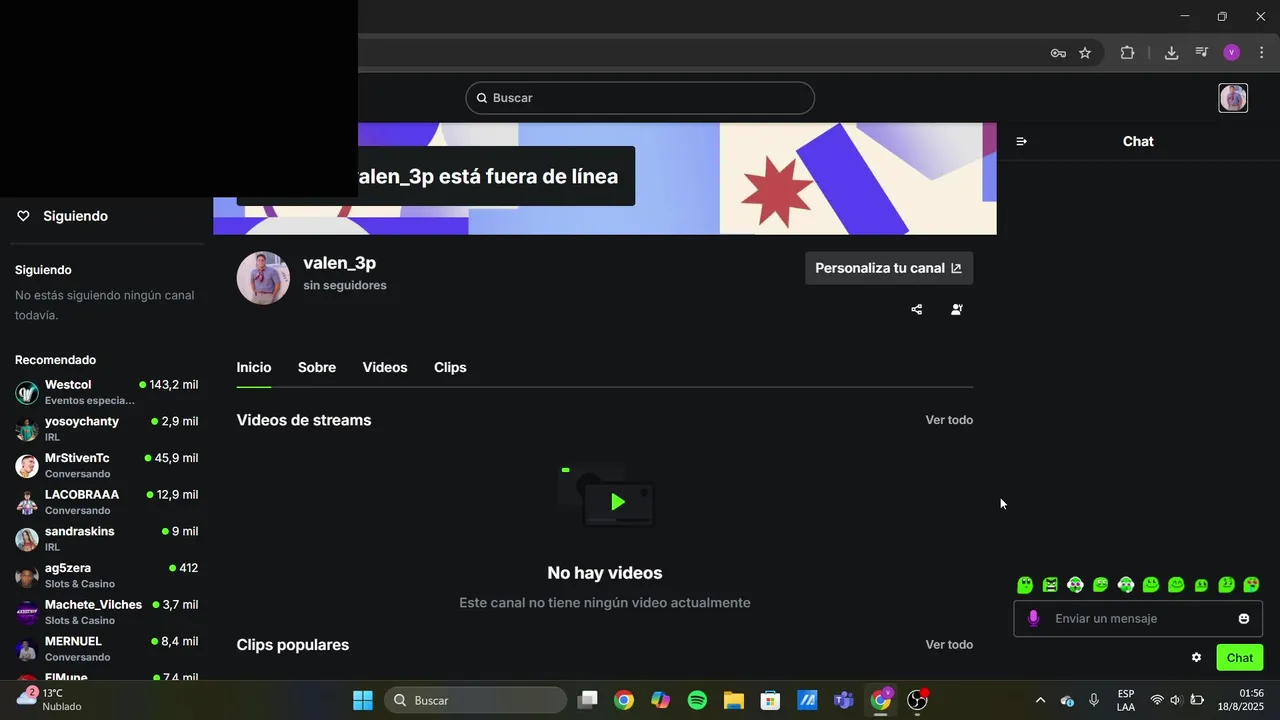
Task: Open recommended channel sandraskins
Action: click(106, 539)
